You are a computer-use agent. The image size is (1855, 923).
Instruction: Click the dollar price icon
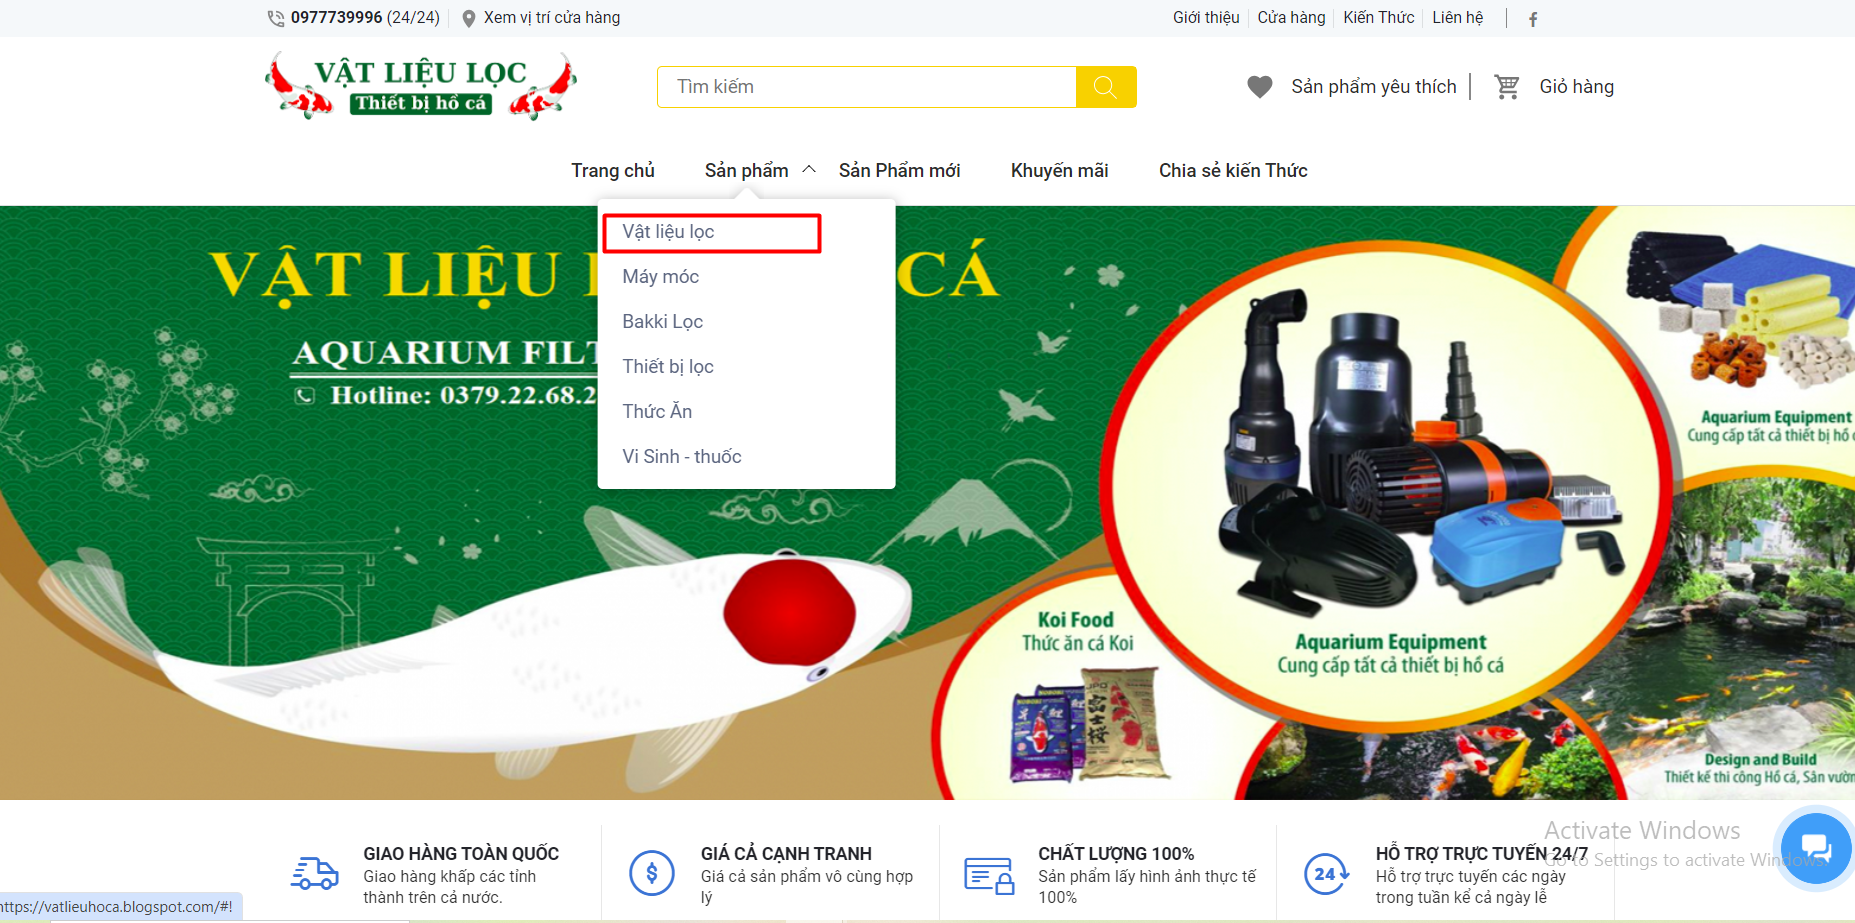coord(652,873)
